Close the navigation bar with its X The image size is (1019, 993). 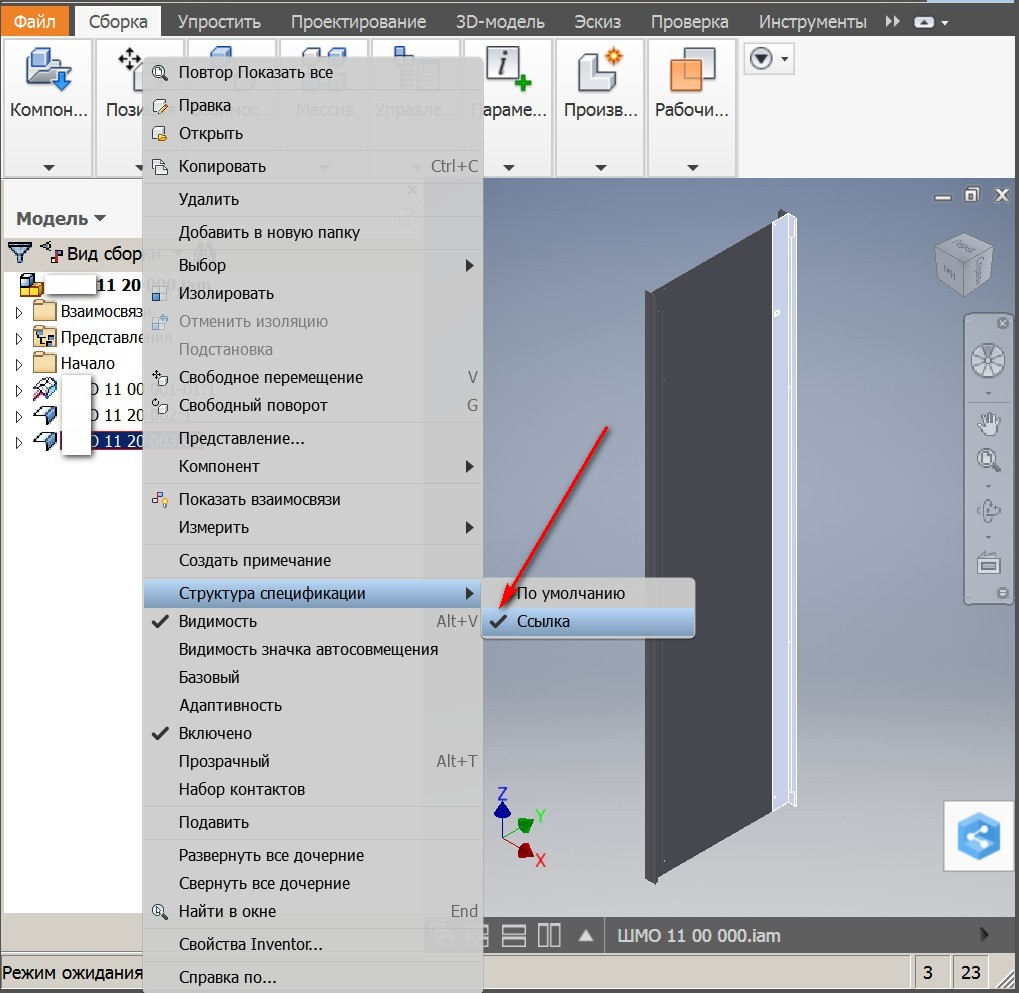[1002, 323]
